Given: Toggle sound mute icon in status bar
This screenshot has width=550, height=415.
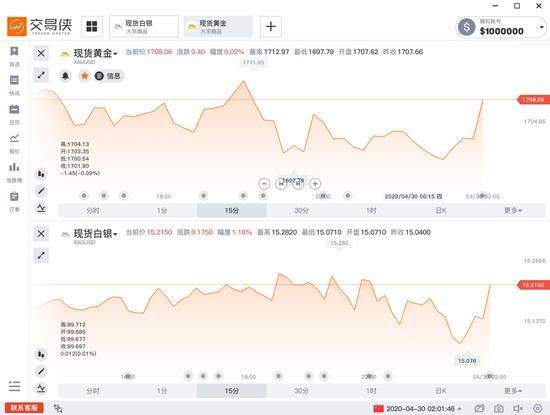Looking at the screenshot, I should tap(518, 408).
